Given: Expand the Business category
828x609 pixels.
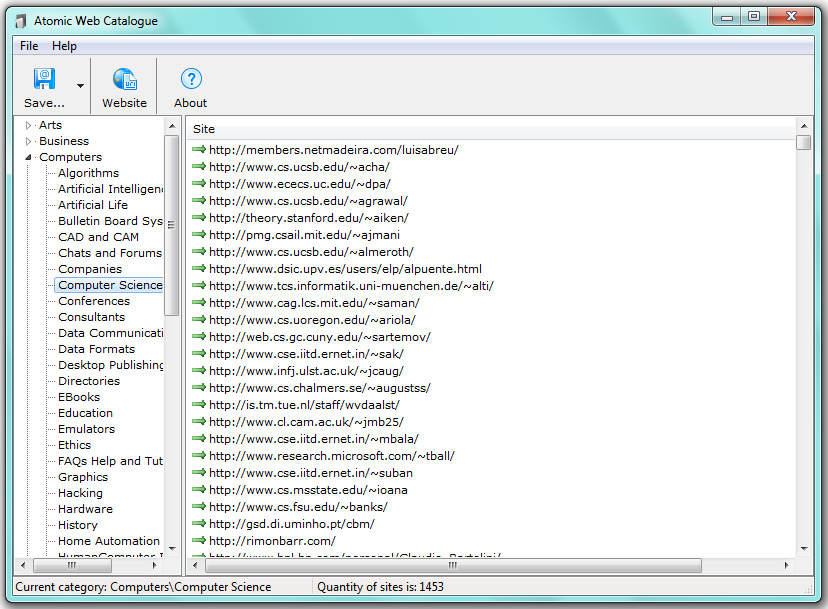Looking at the screenshot, I should click(x=29, y=141).
